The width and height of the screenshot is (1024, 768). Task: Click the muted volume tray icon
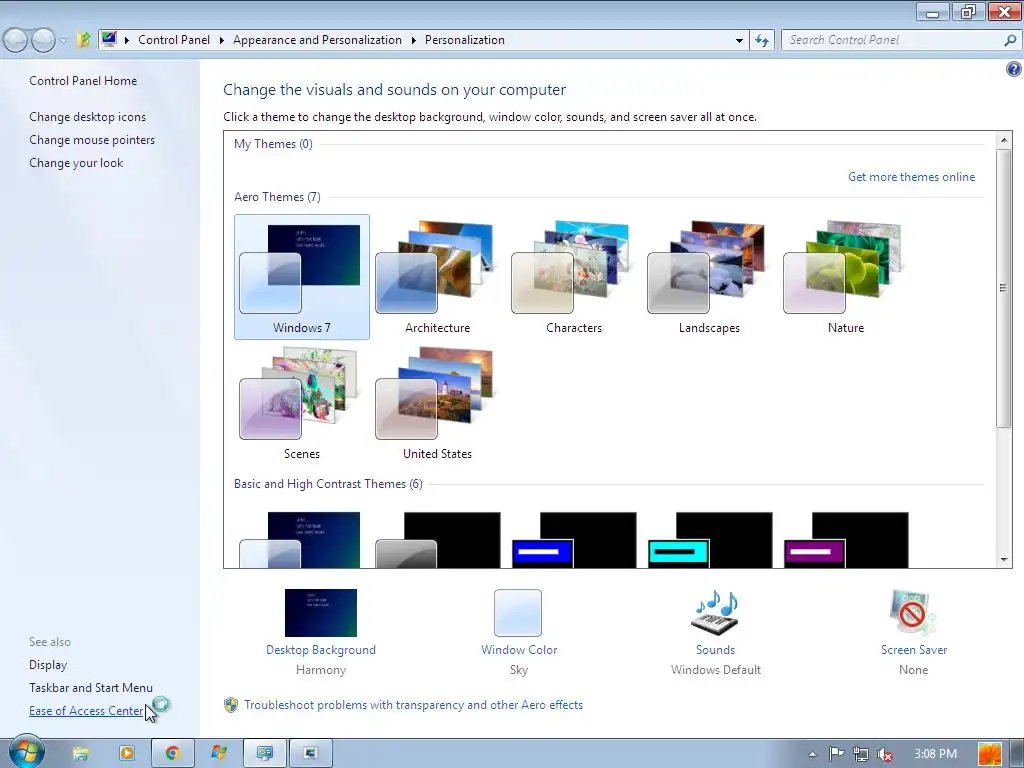coord(885,754)
